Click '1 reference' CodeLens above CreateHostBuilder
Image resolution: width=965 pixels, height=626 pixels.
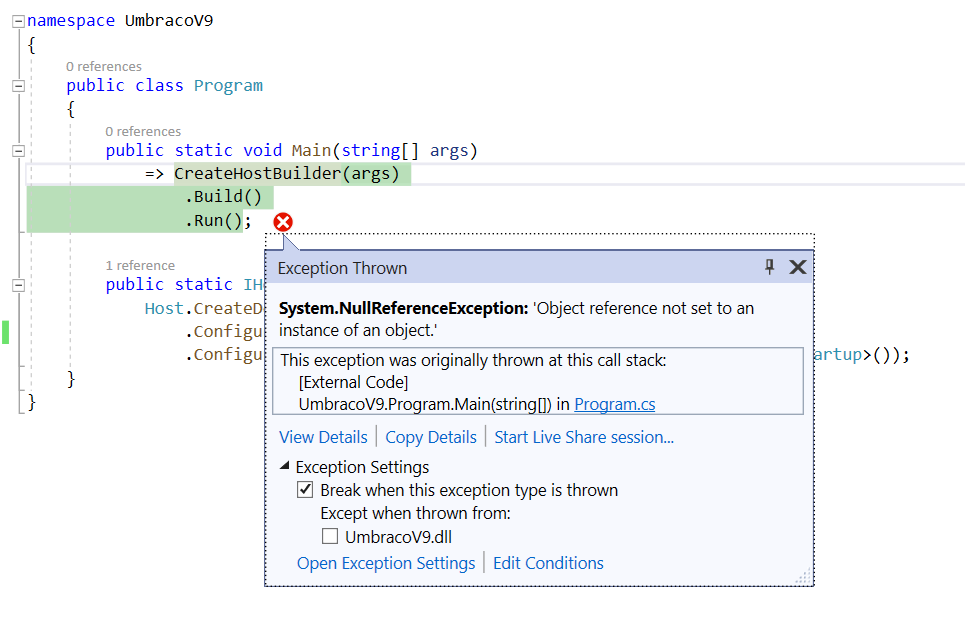[140, 266]
